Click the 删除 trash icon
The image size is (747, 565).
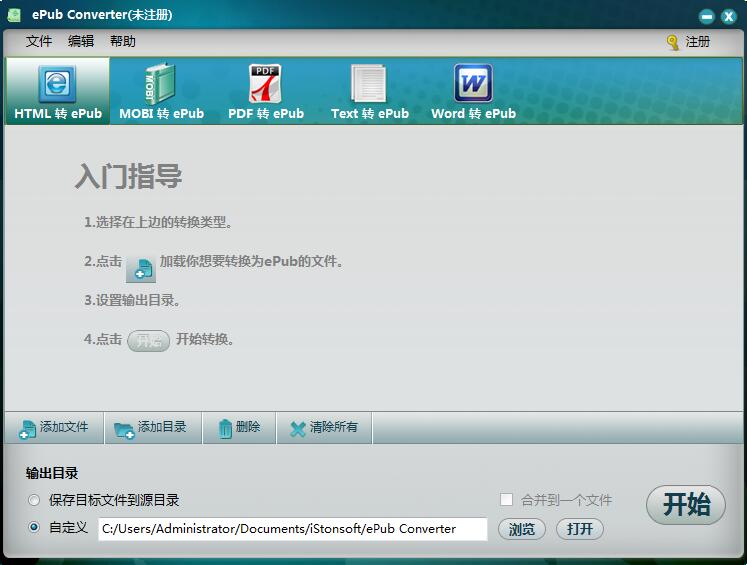(225, 428)
